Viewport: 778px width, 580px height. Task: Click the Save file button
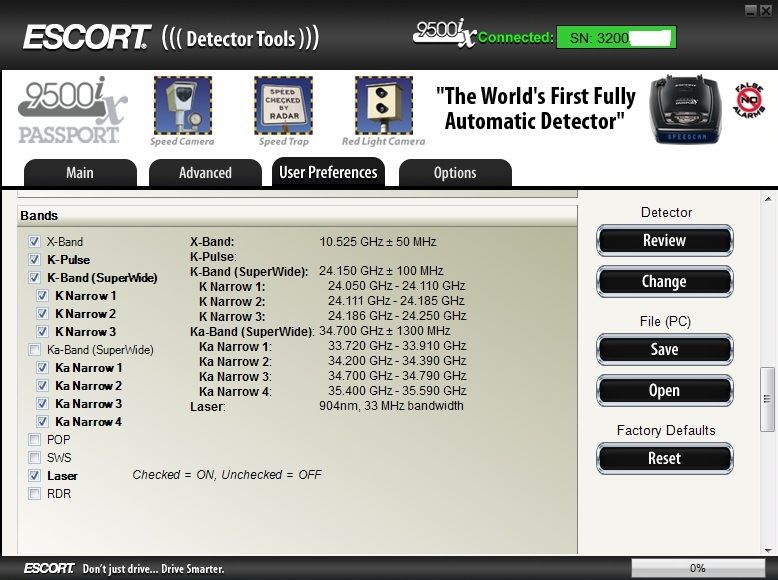coord(664,350)
